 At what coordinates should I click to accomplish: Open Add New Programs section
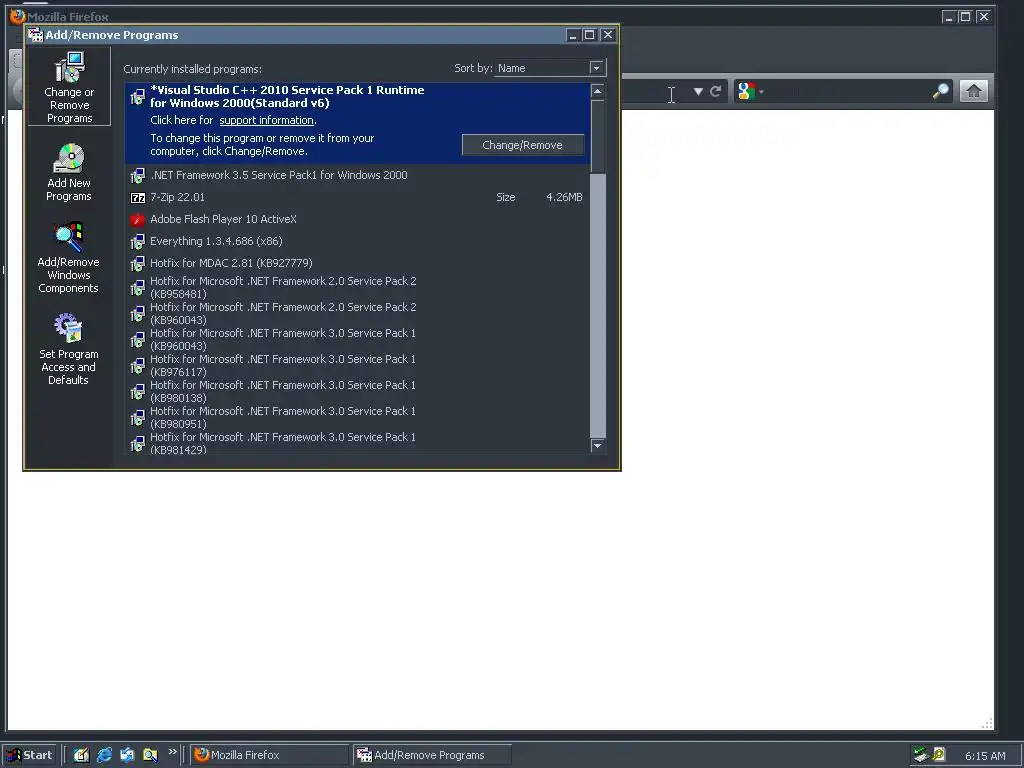[69, 172]
